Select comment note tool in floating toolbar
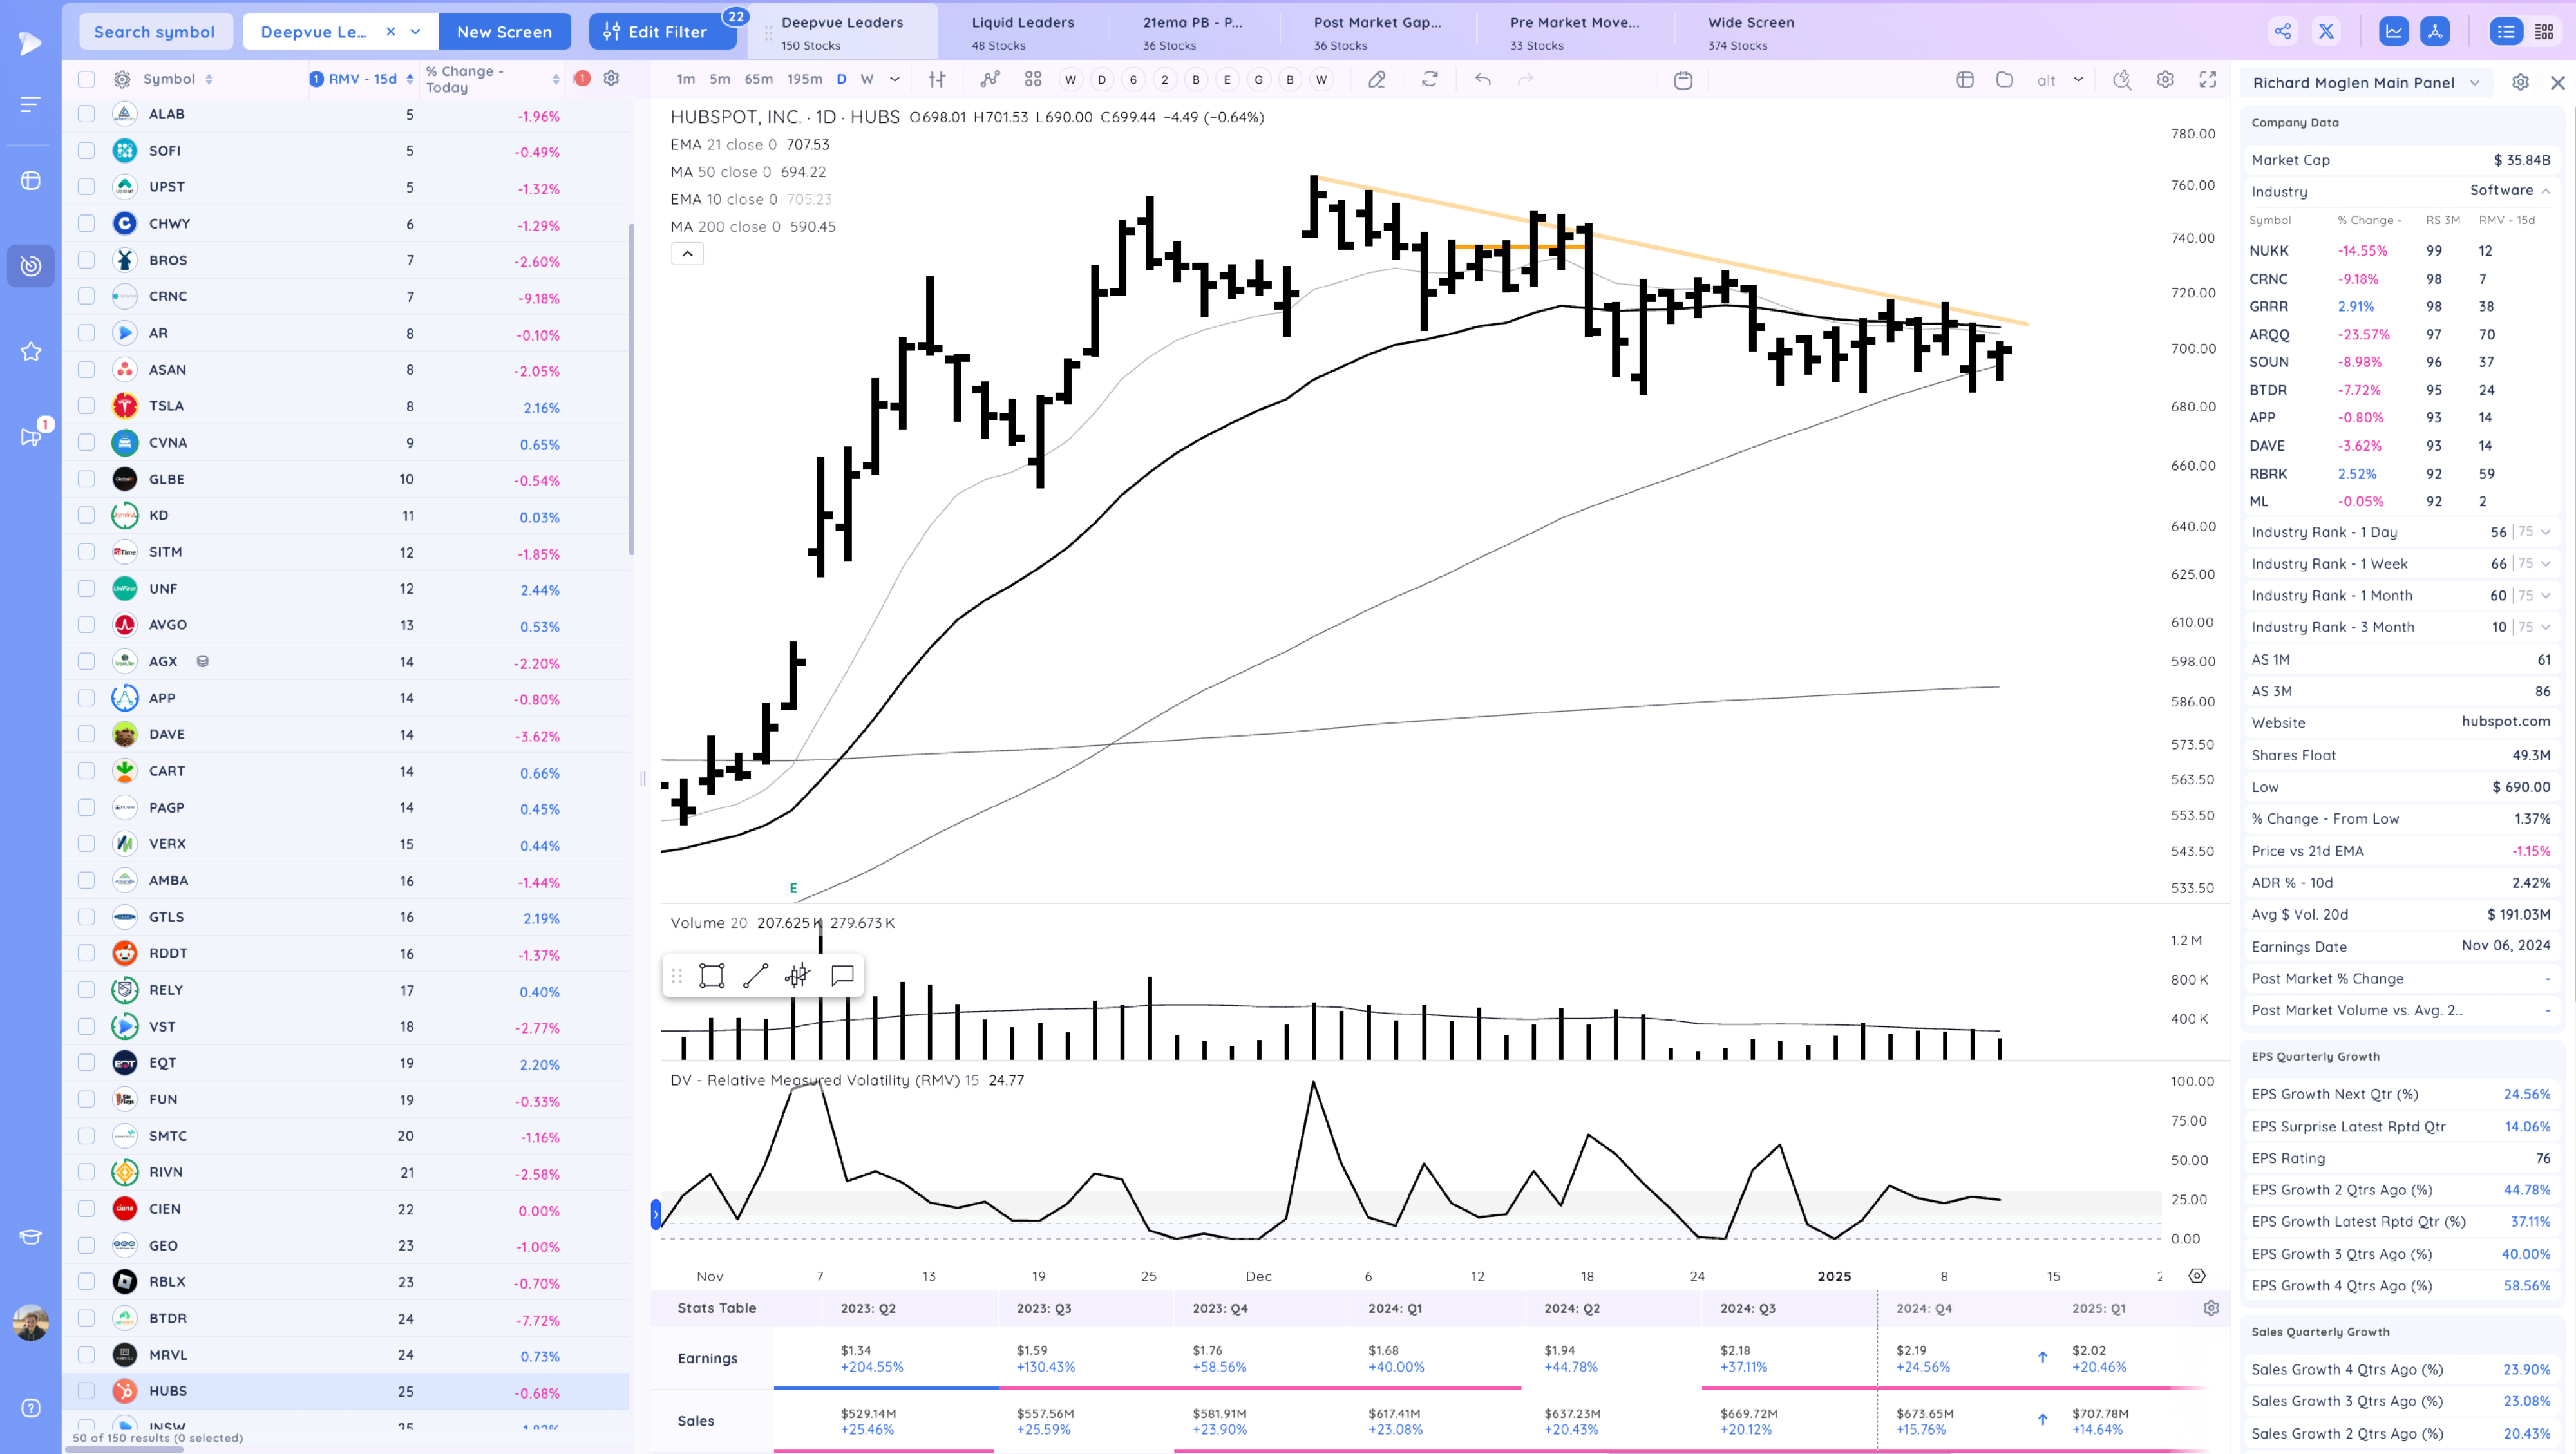 [x=842, y=975]
